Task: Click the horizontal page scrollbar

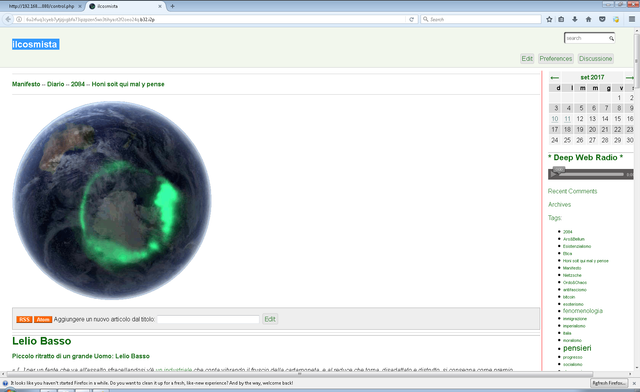Action: pyautogui.click(x=300, y=374)
